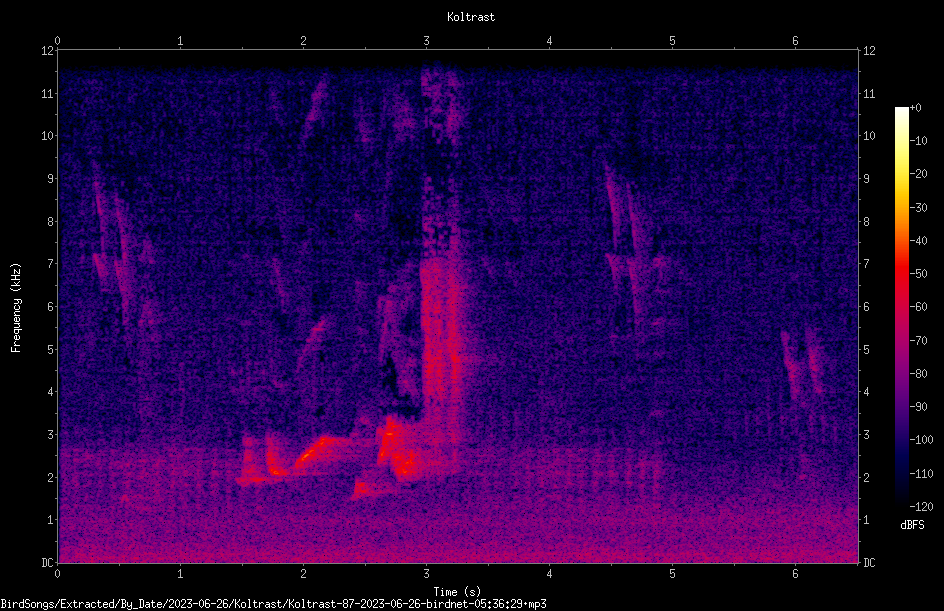Click the '12' label on left frequency axis
Image resolution: width=944 pixels, height=611 pixels.
47,51
